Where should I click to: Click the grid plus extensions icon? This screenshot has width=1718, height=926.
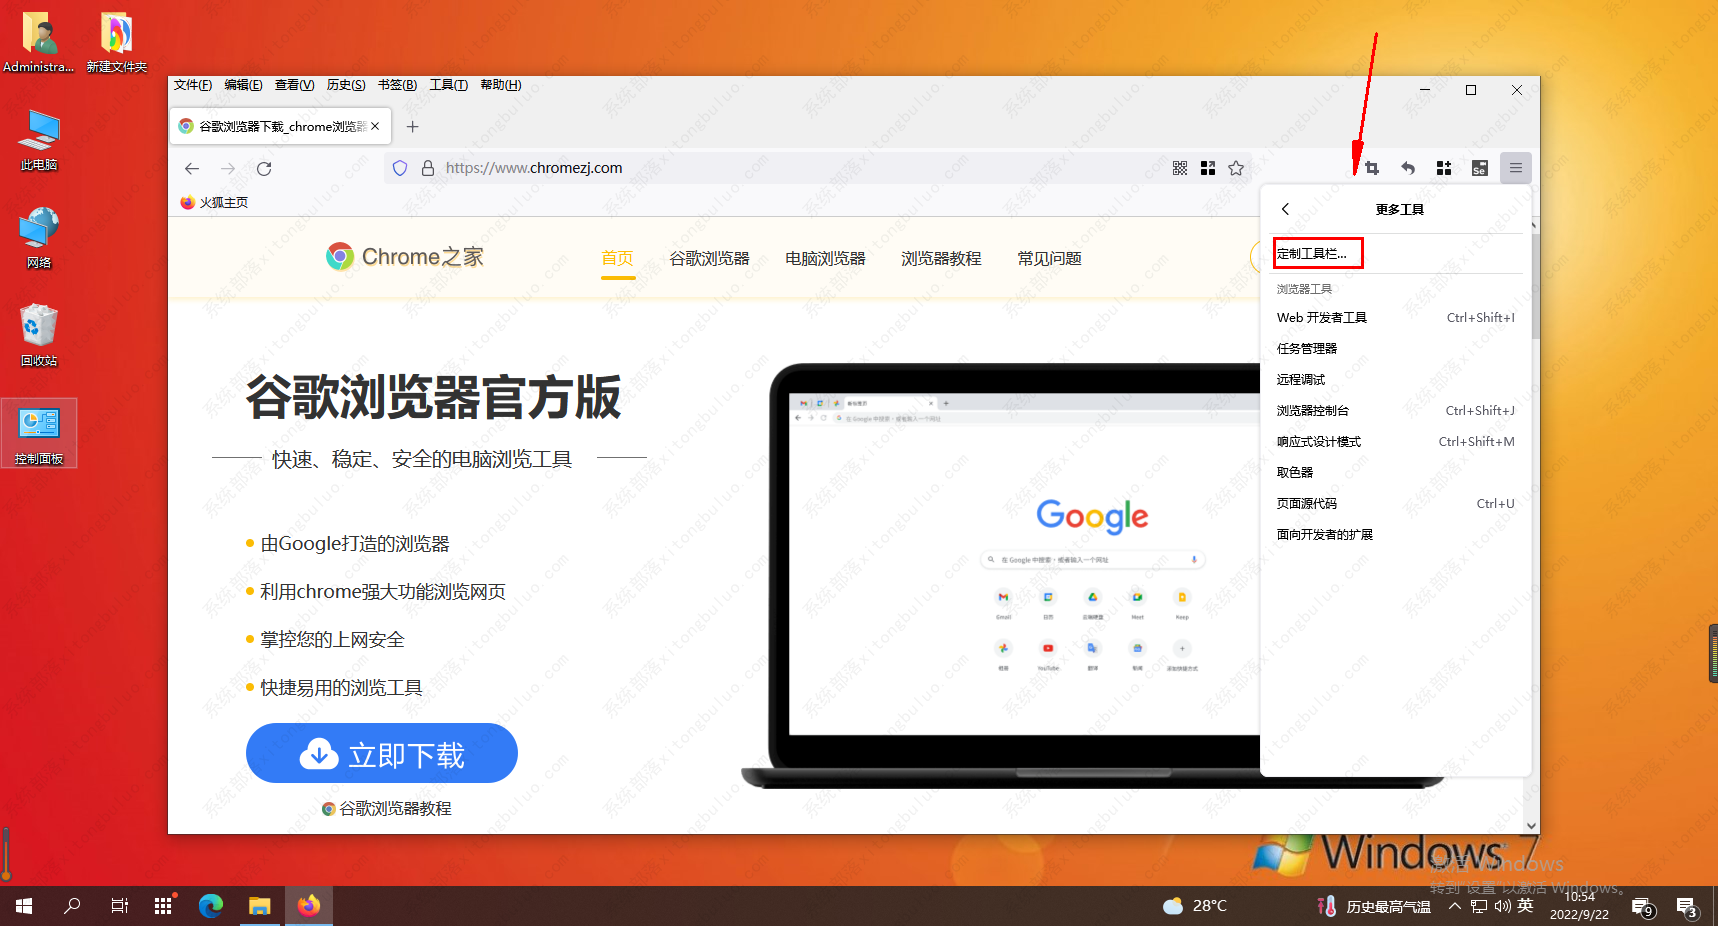pyautogui.click(x=1444, y=168)
